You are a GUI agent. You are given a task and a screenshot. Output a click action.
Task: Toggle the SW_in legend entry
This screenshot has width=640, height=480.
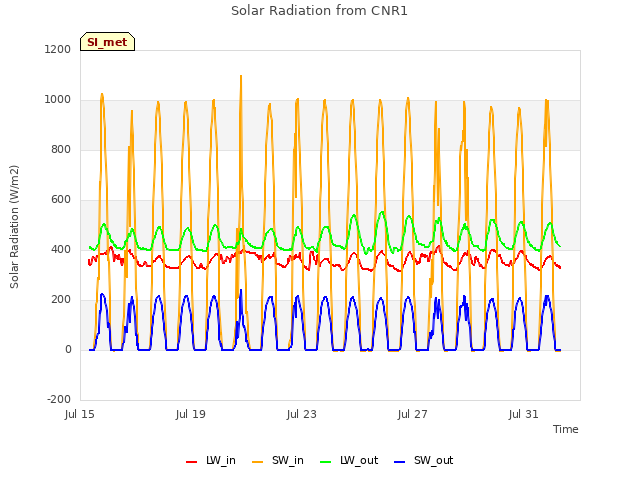coord(278,461)
